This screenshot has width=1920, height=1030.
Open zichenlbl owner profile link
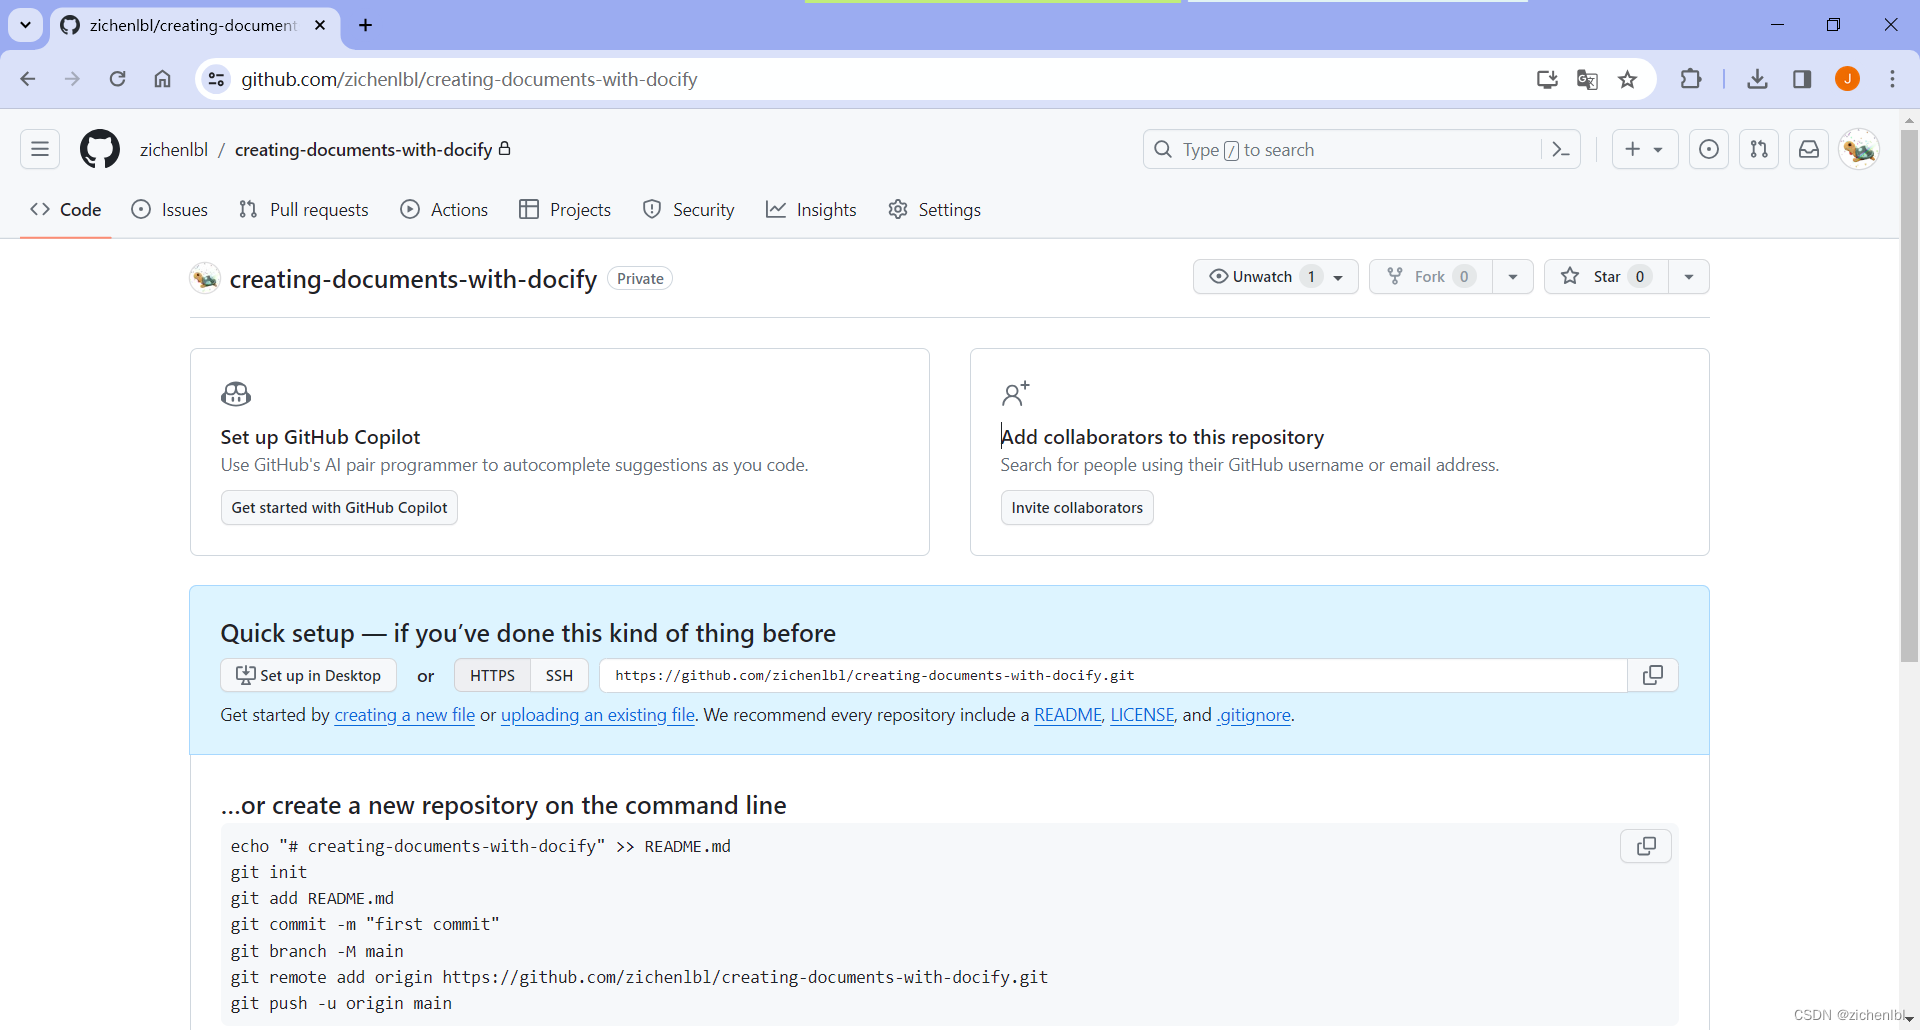pos(174,150)
